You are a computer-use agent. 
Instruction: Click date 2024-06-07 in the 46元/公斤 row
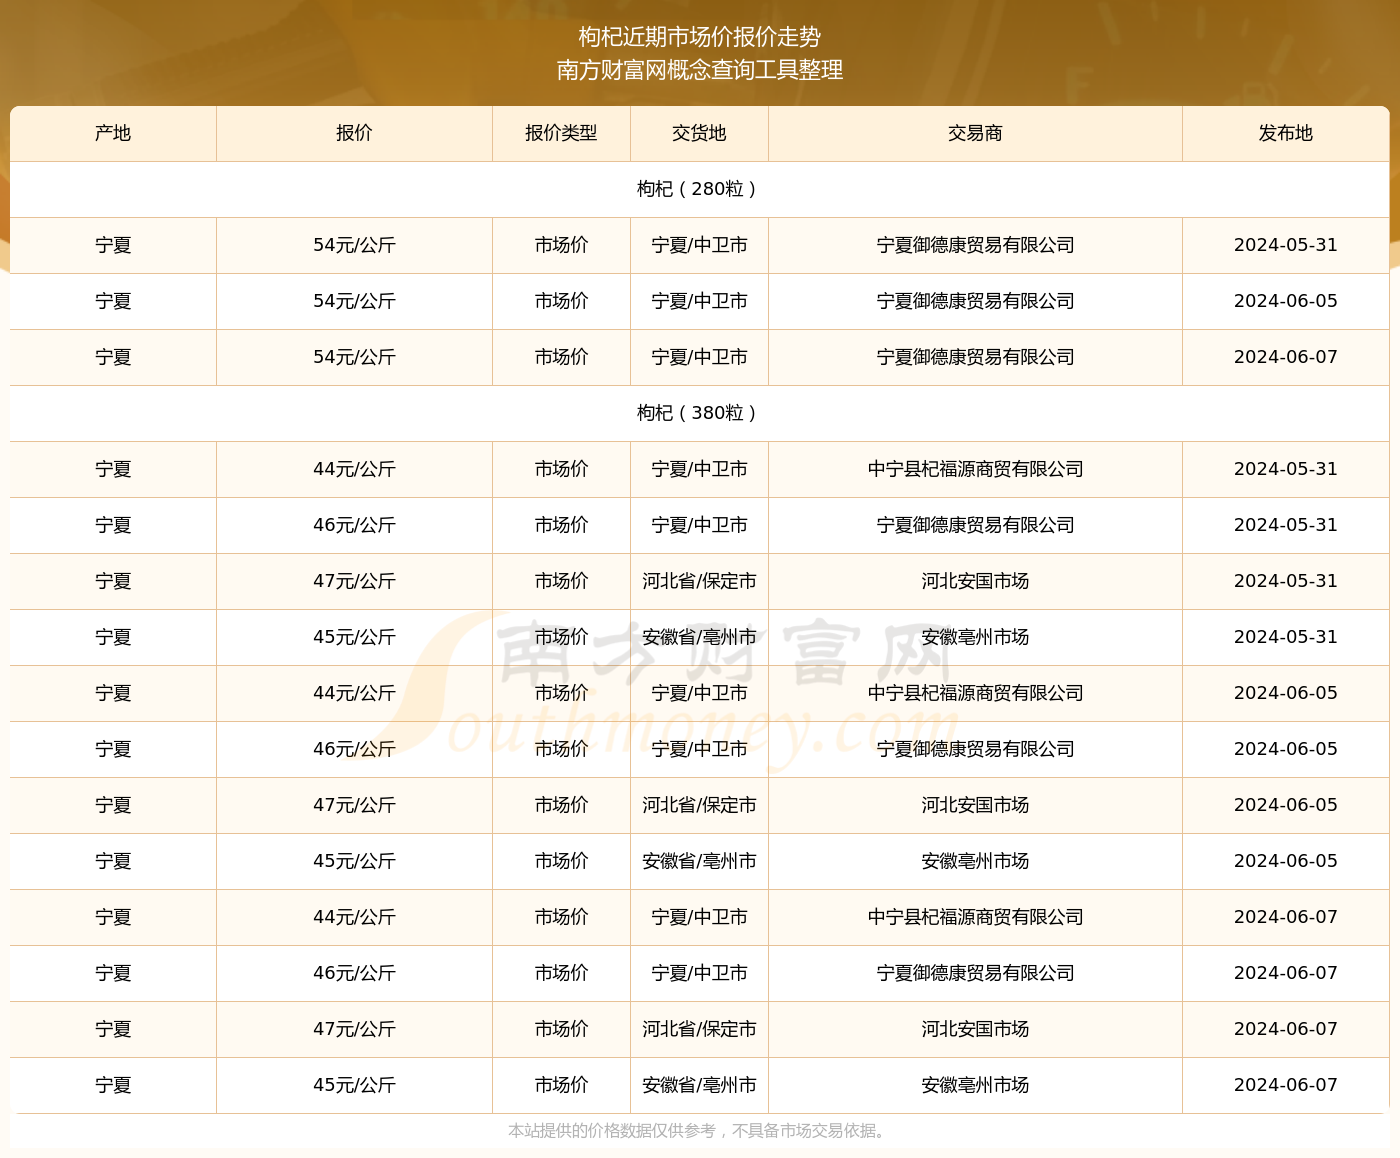point(1285,973)
